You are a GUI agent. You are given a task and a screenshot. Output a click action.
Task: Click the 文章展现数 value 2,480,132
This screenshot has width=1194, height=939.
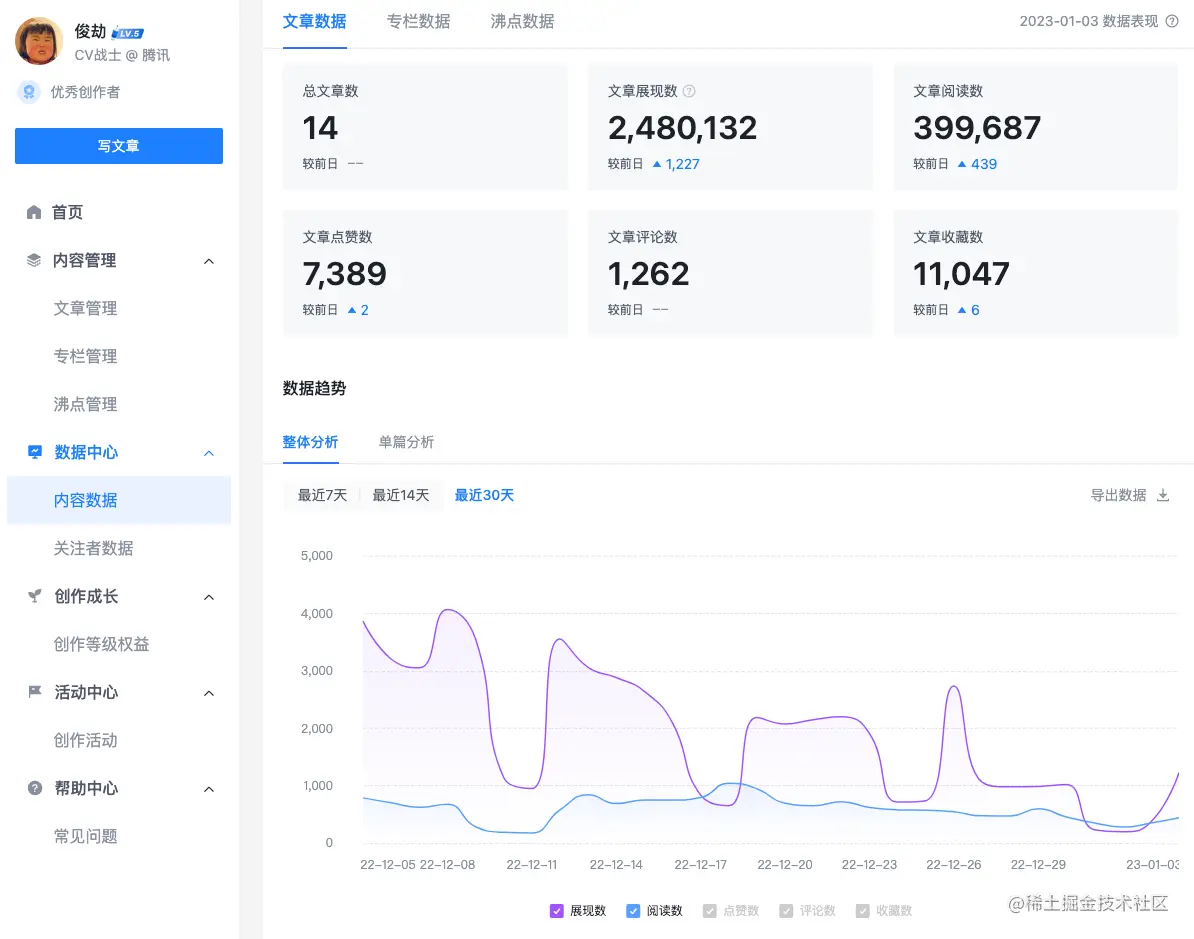(682, 128)
